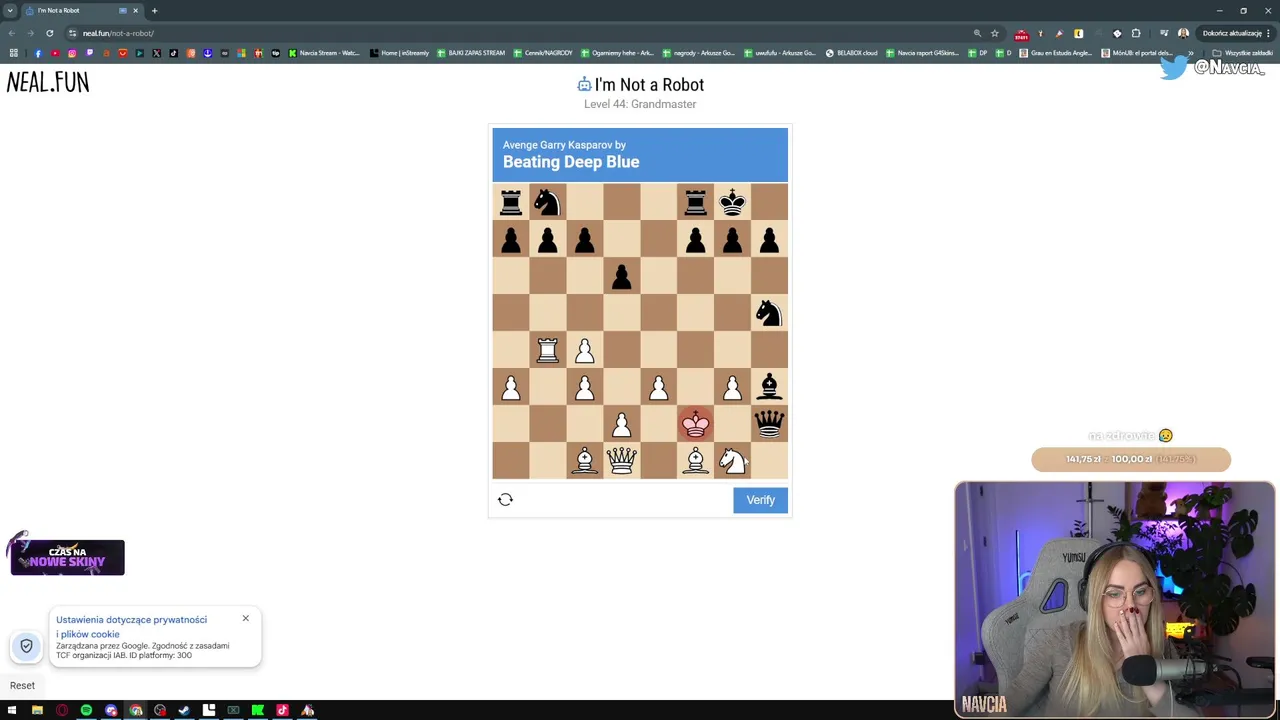
Task: Click the white king on the chessboard
Action: pyautogui.click(x=695, y=424)
